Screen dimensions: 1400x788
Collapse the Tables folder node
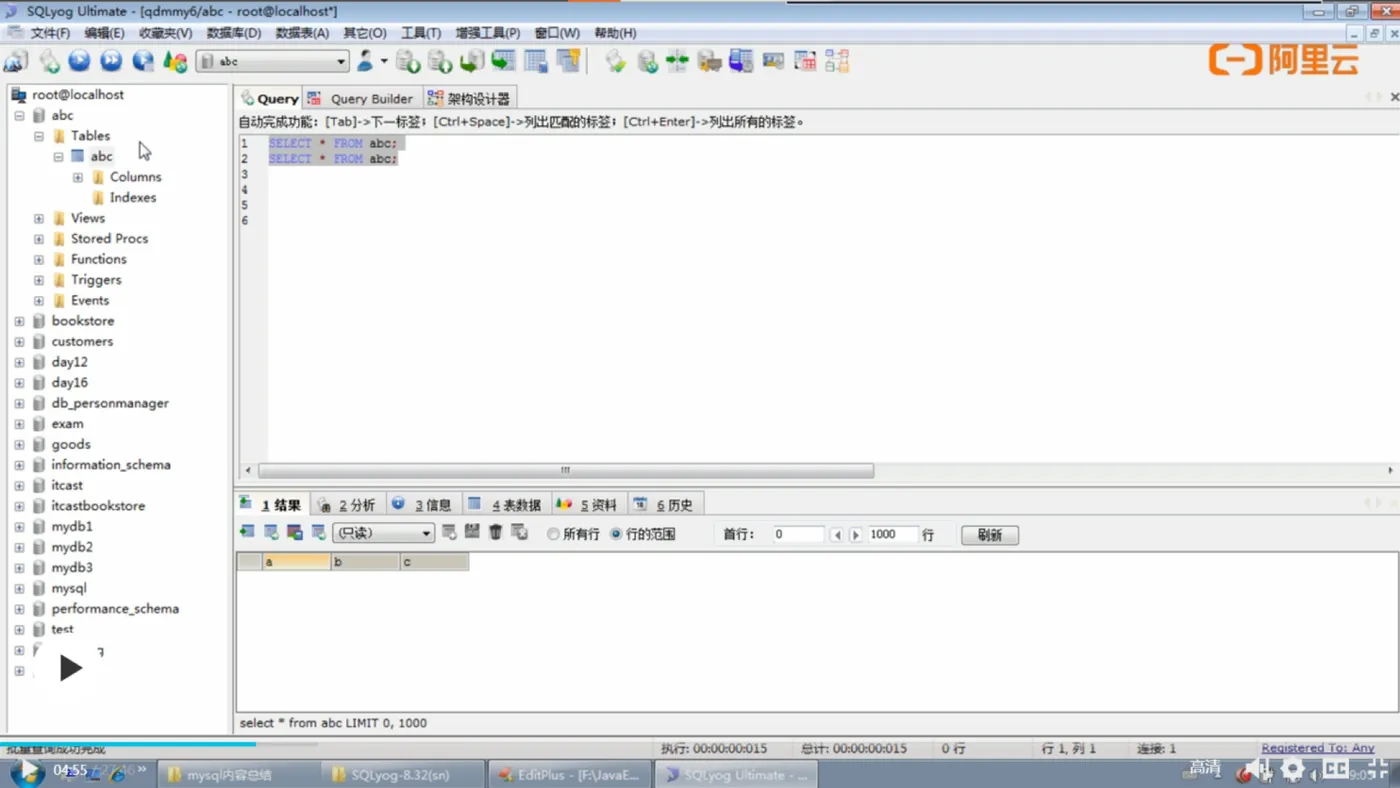(39, 136)
